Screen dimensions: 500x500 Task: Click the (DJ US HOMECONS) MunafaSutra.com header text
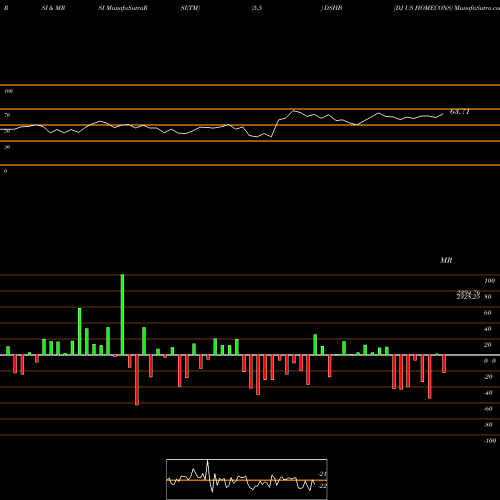[447, 8]
